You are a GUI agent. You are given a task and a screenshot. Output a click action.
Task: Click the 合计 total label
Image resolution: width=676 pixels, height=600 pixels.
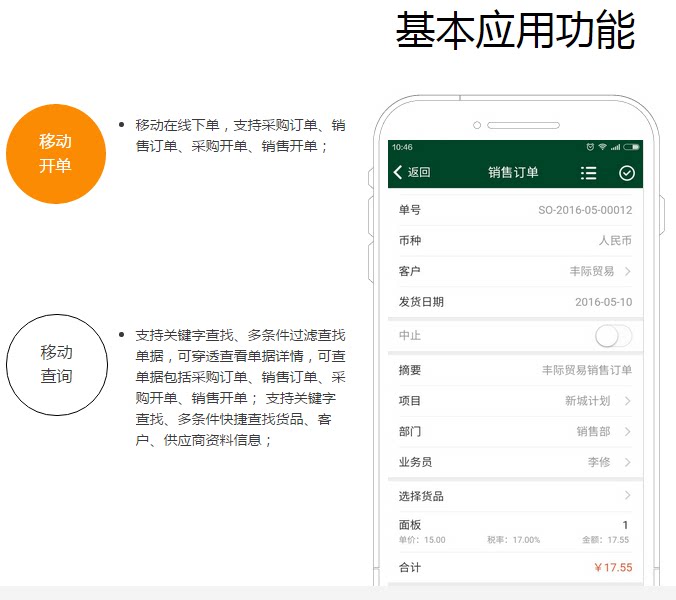pos(410,567)
